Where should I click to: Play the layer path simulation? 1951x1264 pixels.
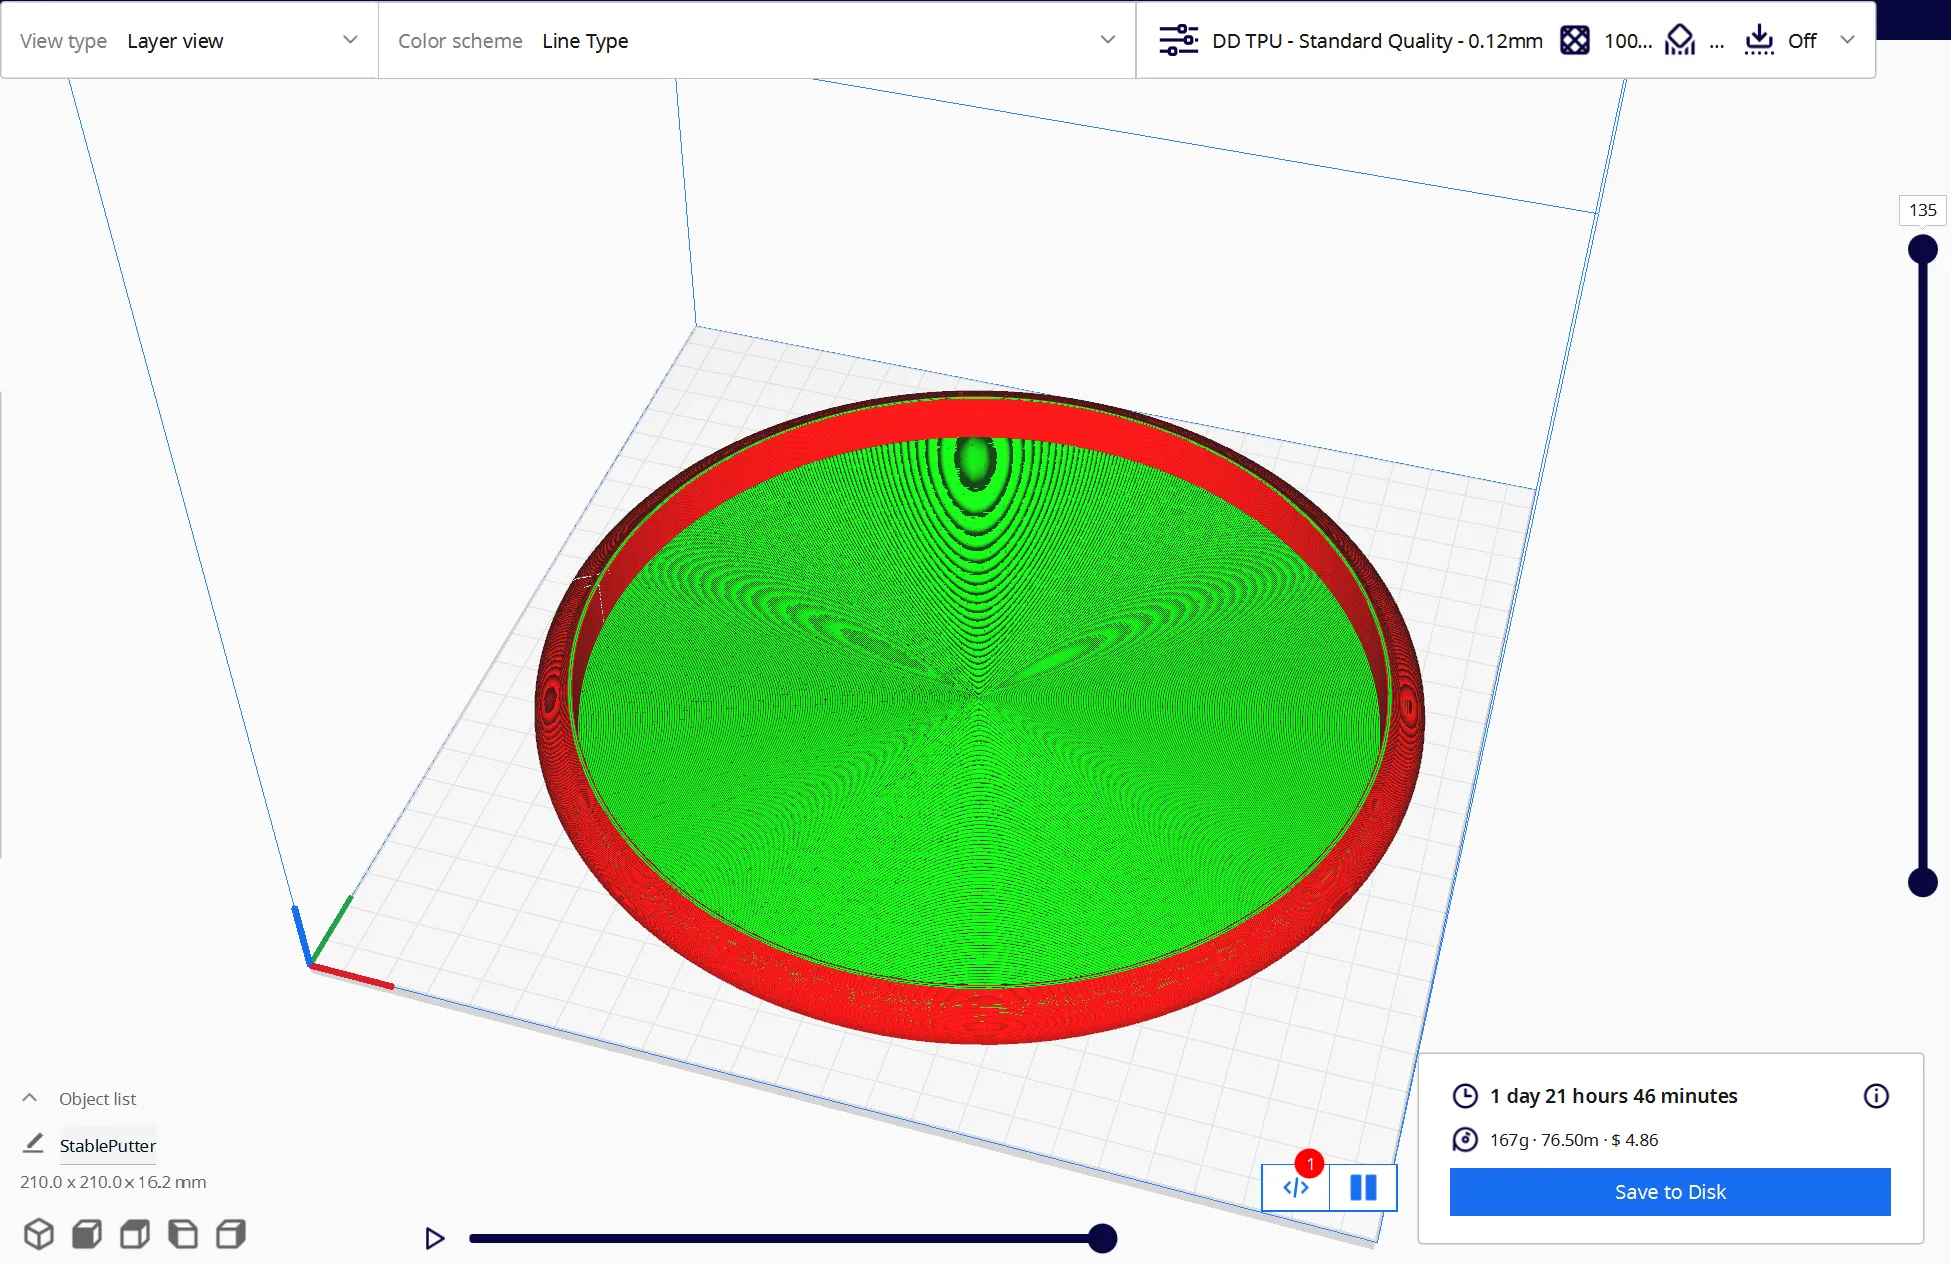(434, 1238)
